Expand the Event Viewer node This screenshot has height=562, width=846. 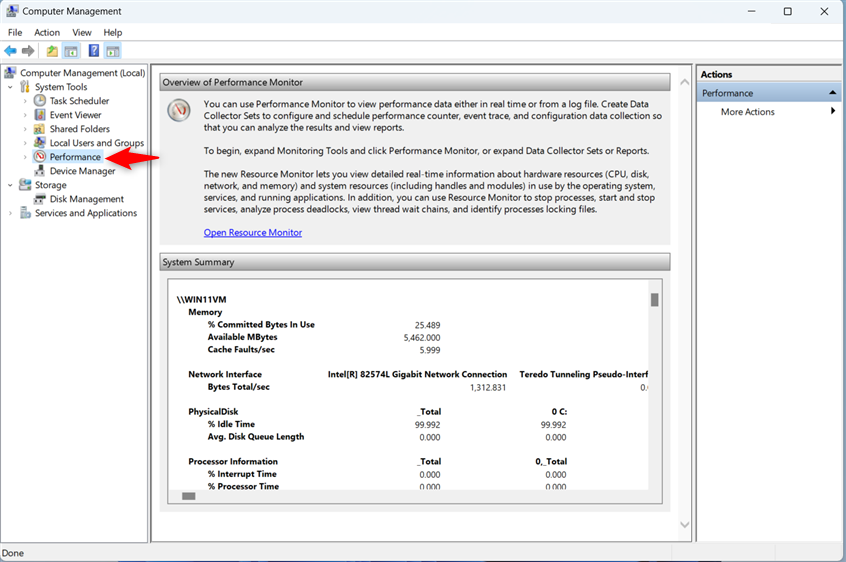(25, 115)
